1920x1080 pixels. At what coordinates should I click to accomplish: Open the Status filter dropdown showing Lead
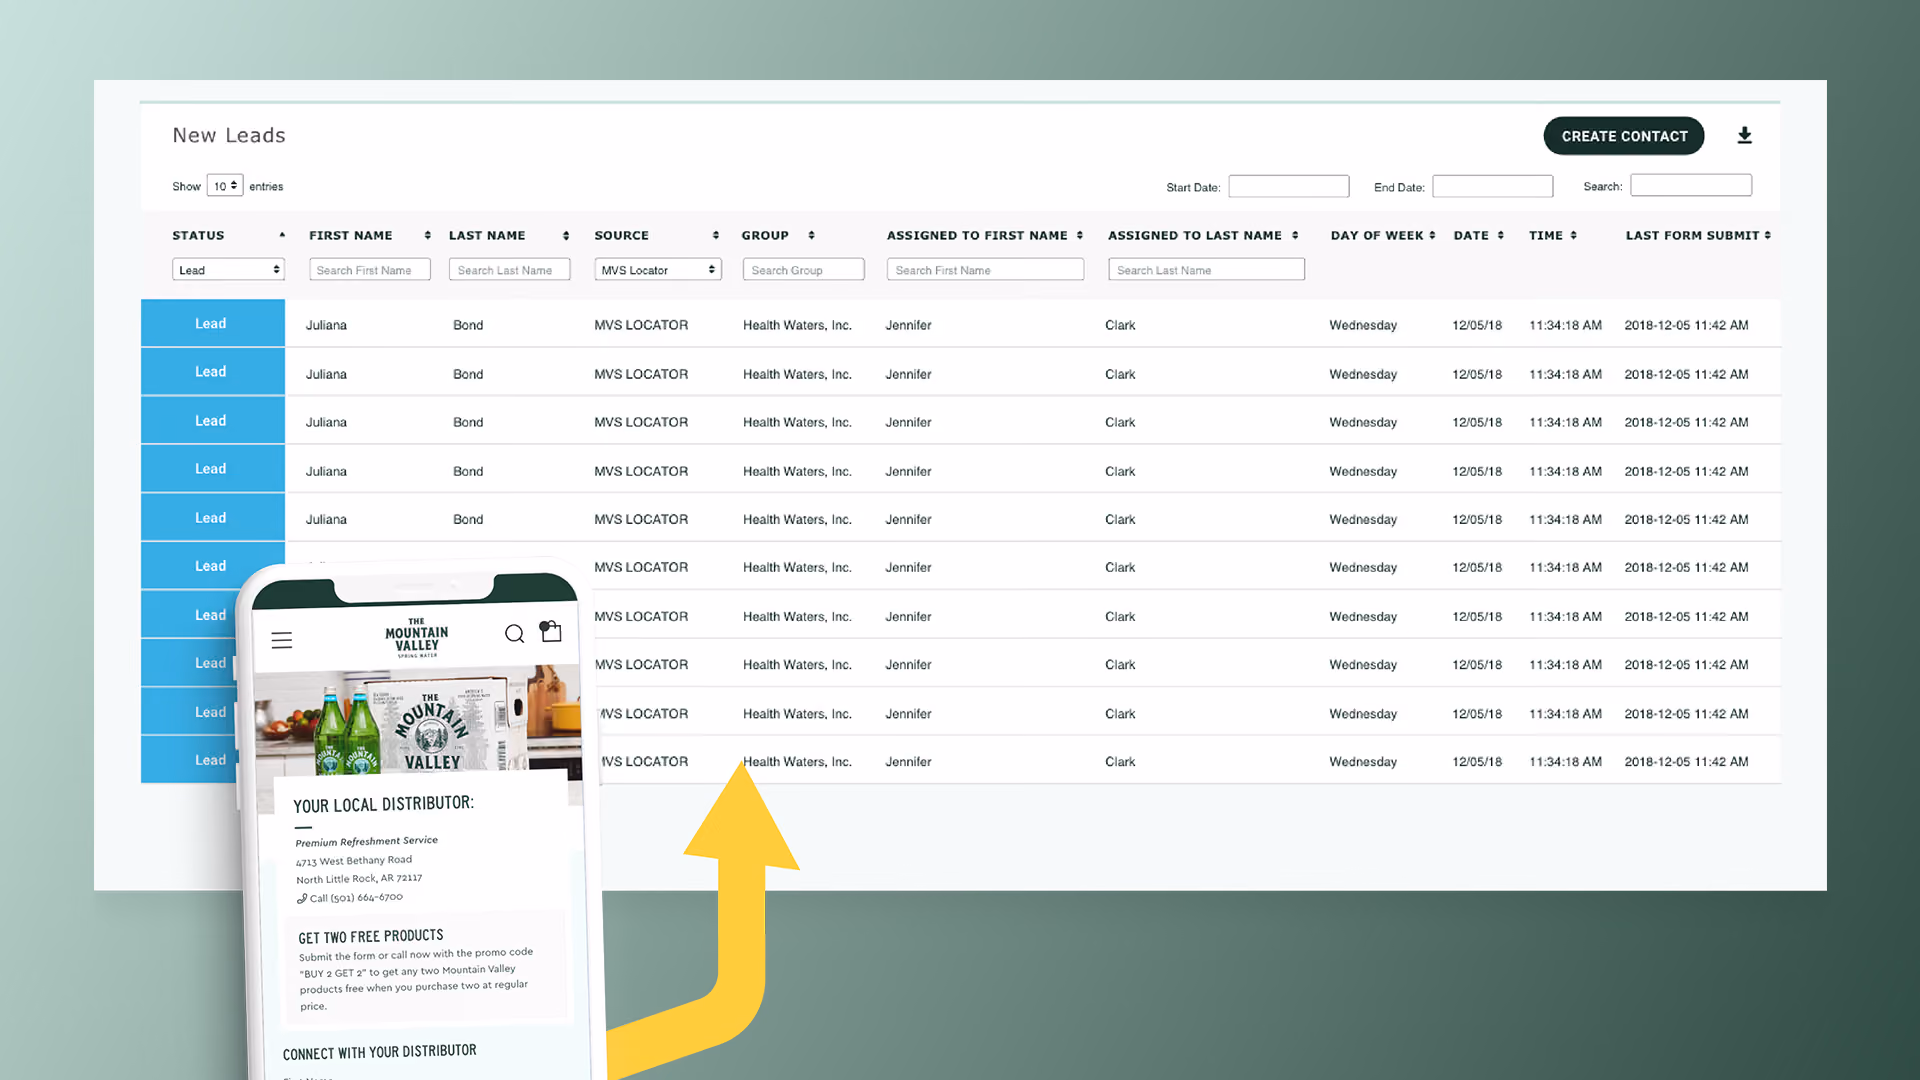click(228, 270)
